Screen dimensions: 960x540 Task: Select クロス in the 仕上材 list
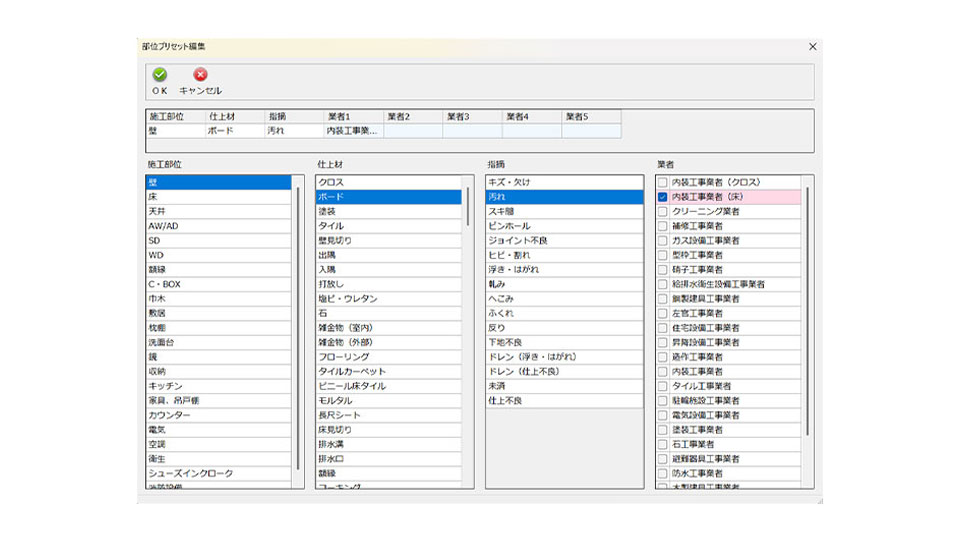pos(389,182)
